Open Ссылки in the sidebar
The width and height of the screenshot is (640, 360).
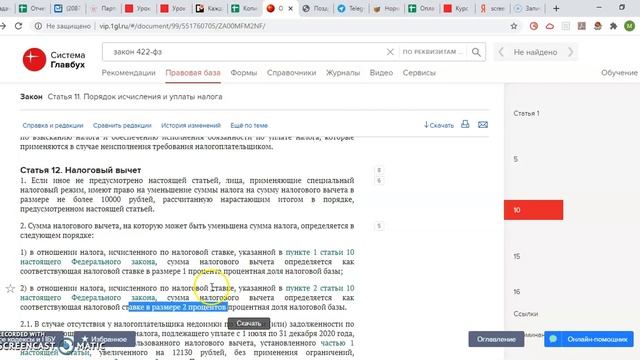(x=526, y=314)
